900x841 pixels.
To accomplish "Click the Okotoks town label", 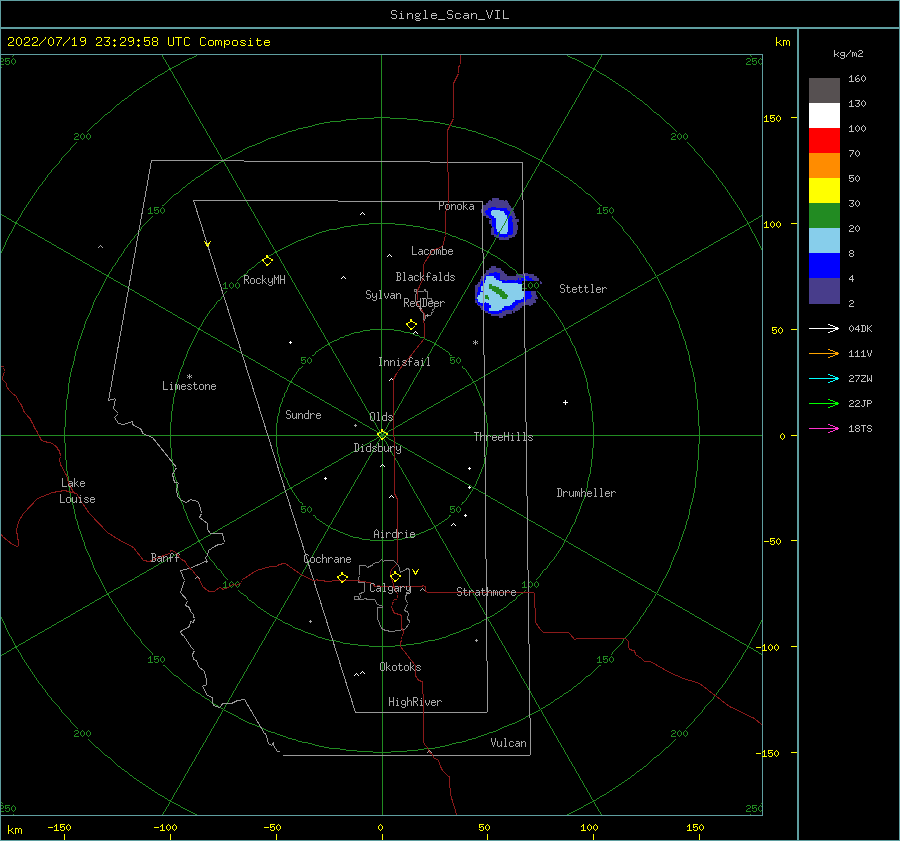I will (400, 667).
